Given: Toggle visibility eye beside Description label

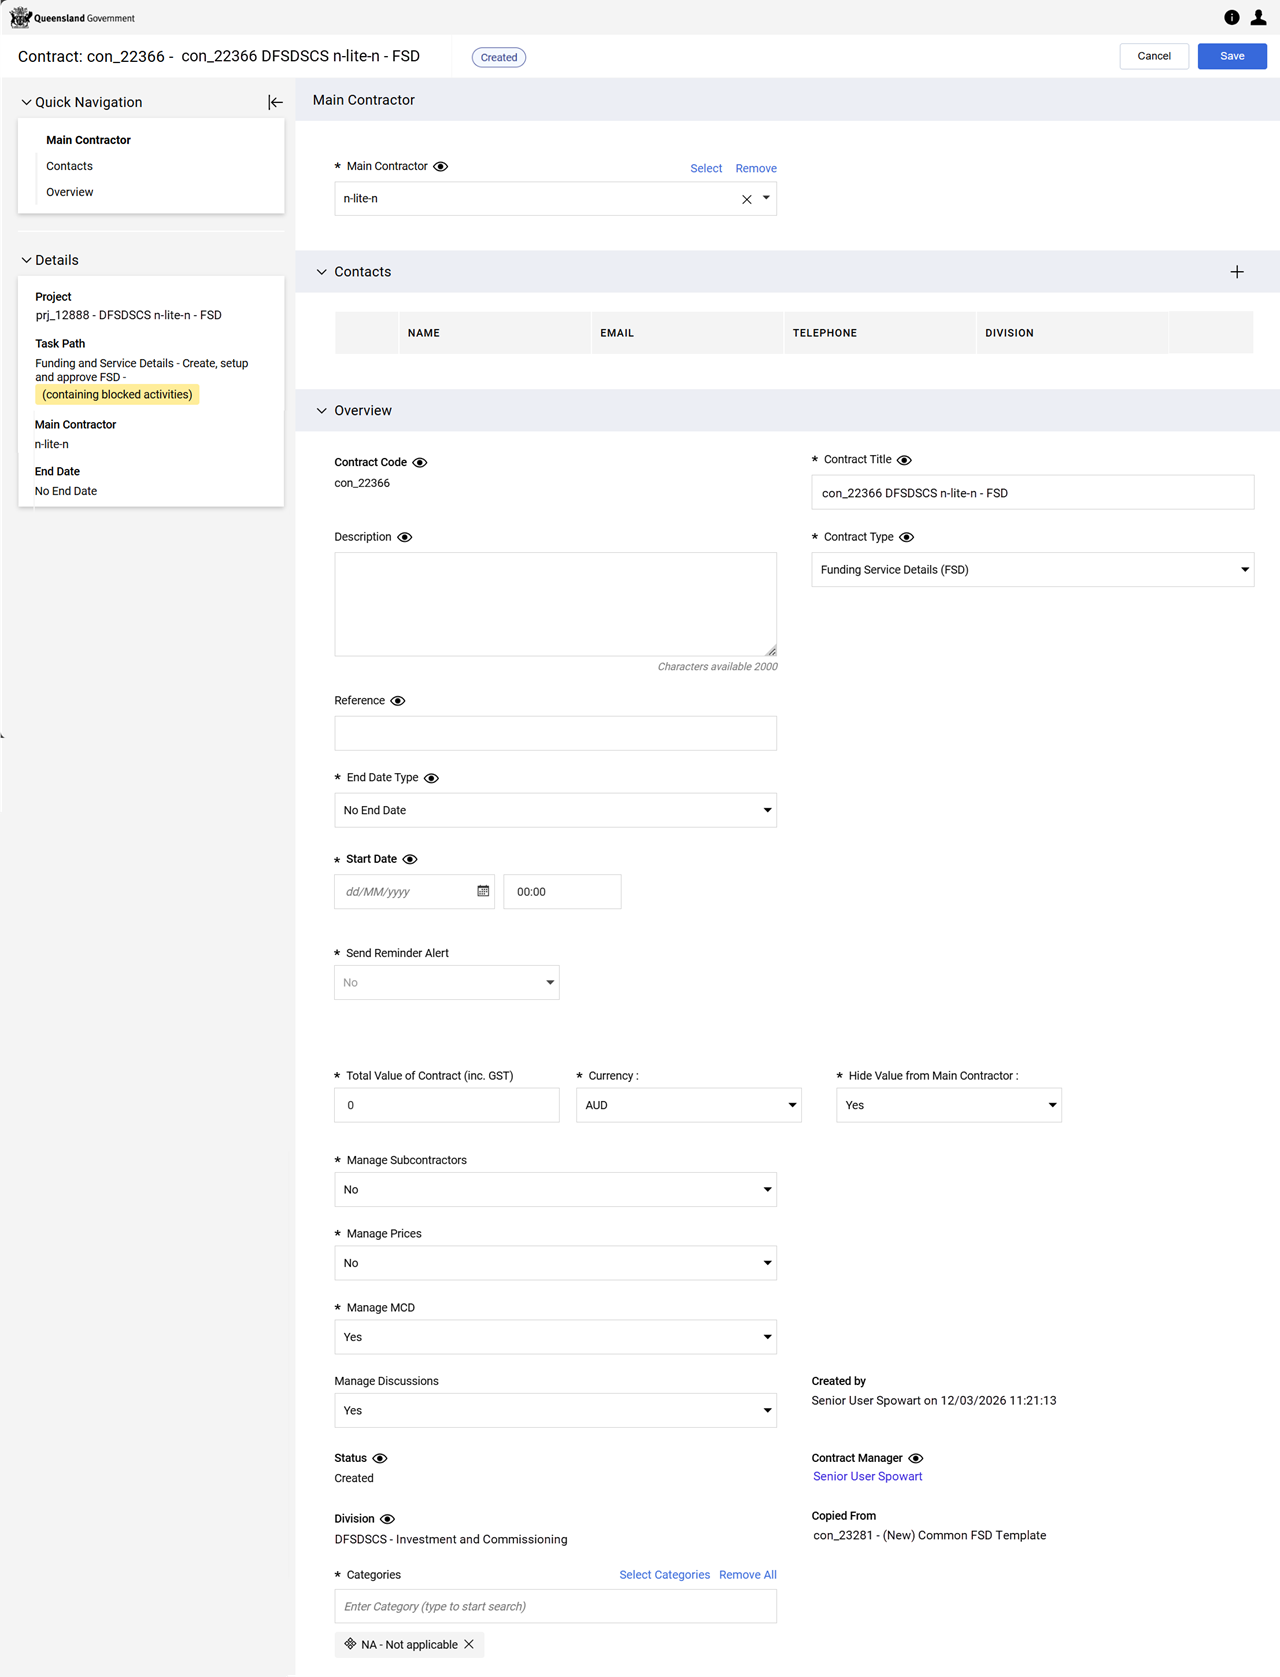Looking at the screenshot, I should [x=405, y=537].
